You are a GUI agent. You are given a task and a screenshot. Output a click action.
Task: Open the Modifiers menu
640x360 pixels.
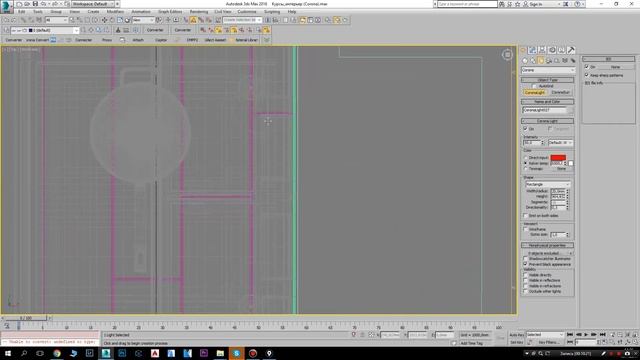tap(115, 12)
